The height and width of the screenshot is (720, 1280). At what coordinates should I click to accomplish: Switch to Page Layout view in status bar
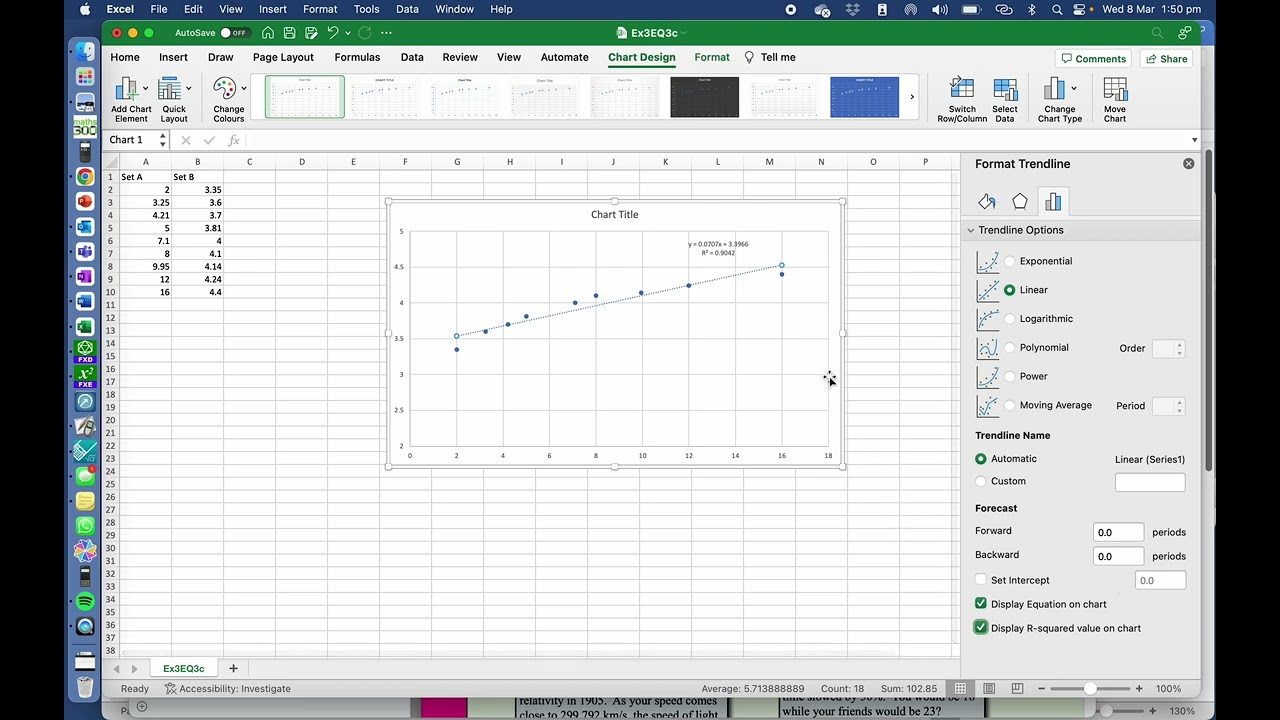click(989, 688)
